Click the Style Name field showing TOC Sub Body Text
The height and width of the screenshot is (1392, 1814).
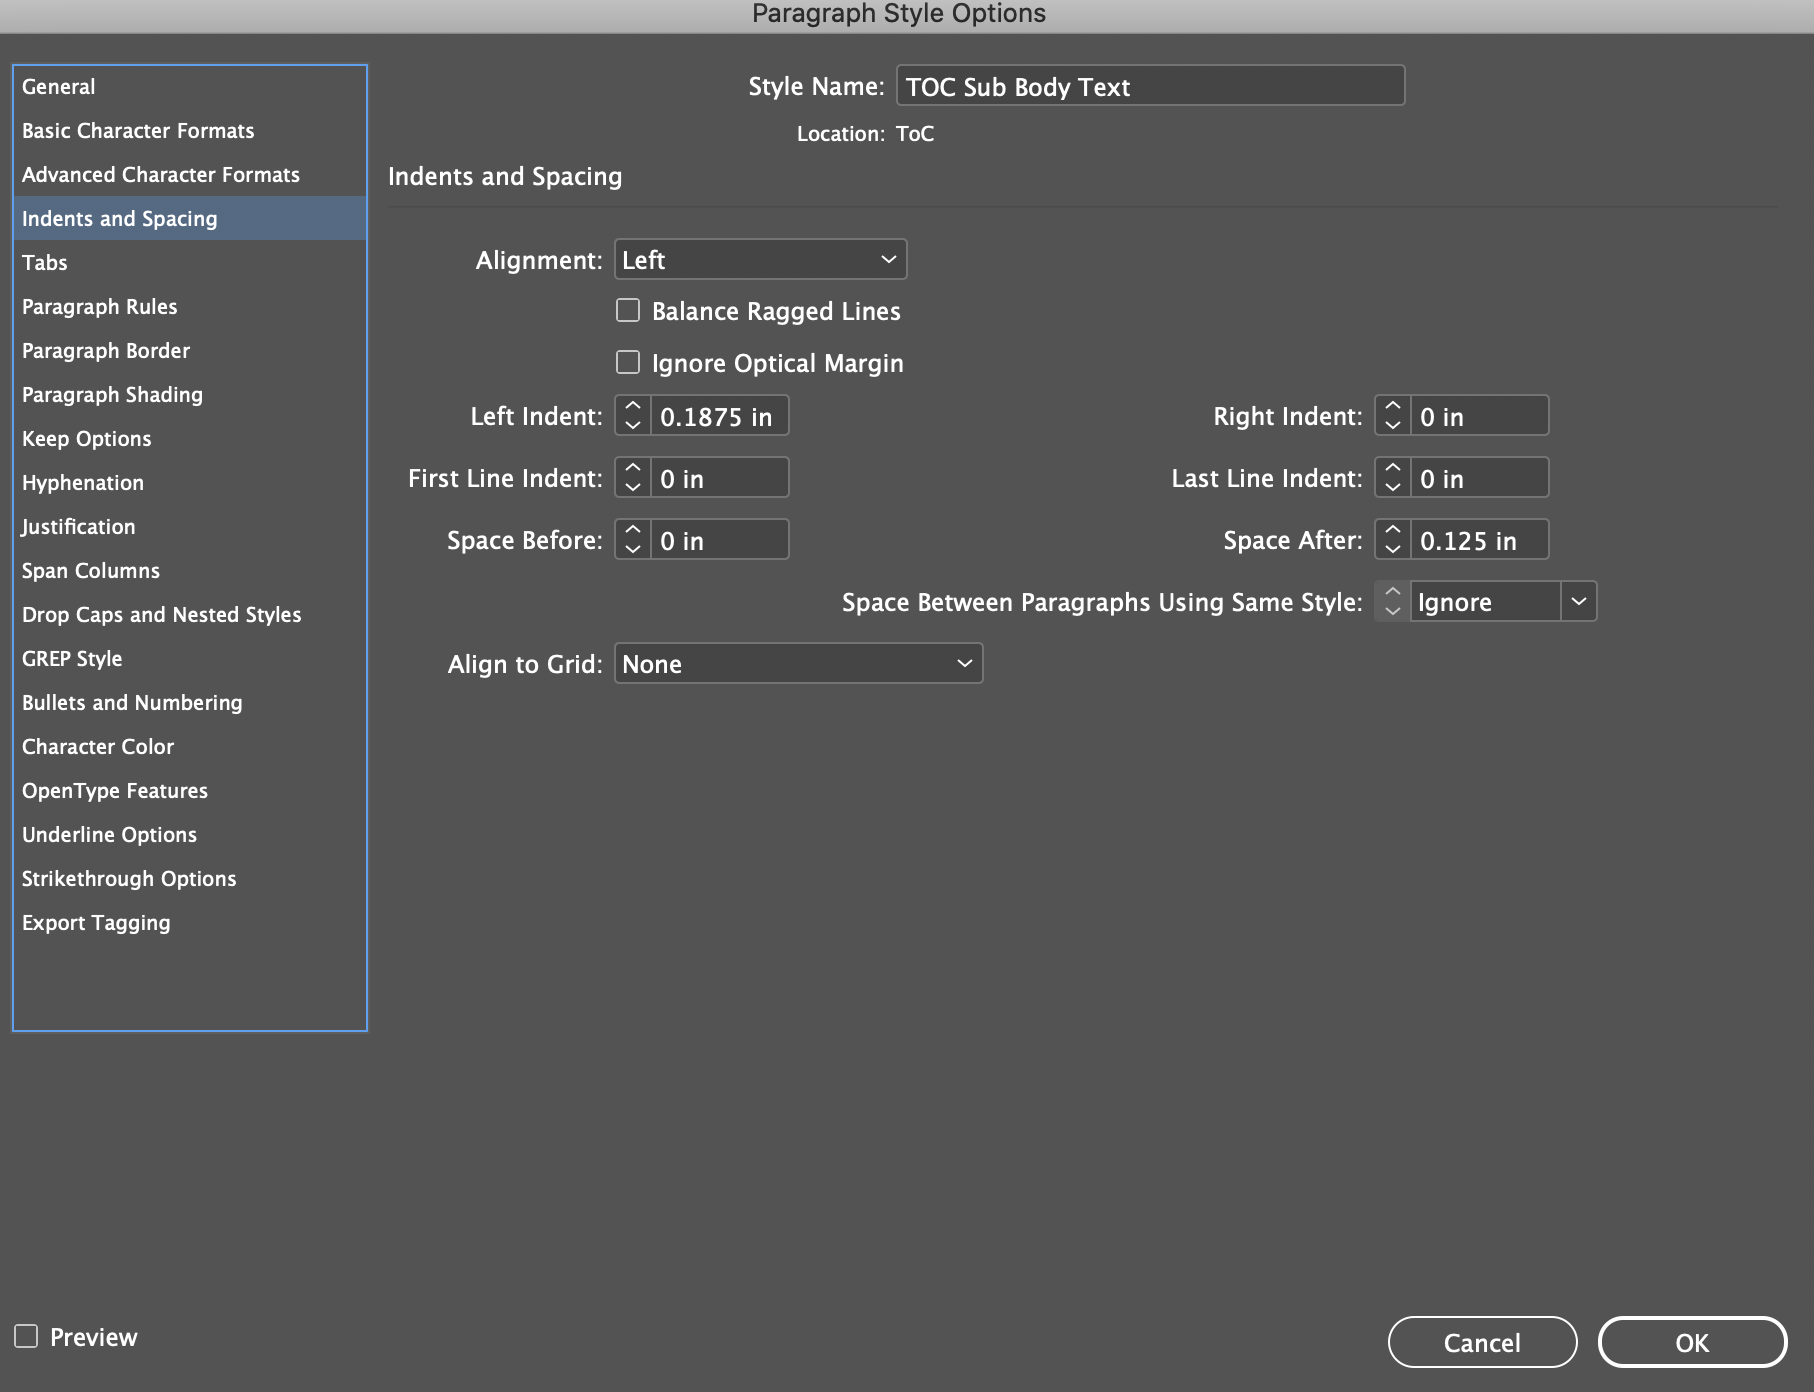point(1150,87)
